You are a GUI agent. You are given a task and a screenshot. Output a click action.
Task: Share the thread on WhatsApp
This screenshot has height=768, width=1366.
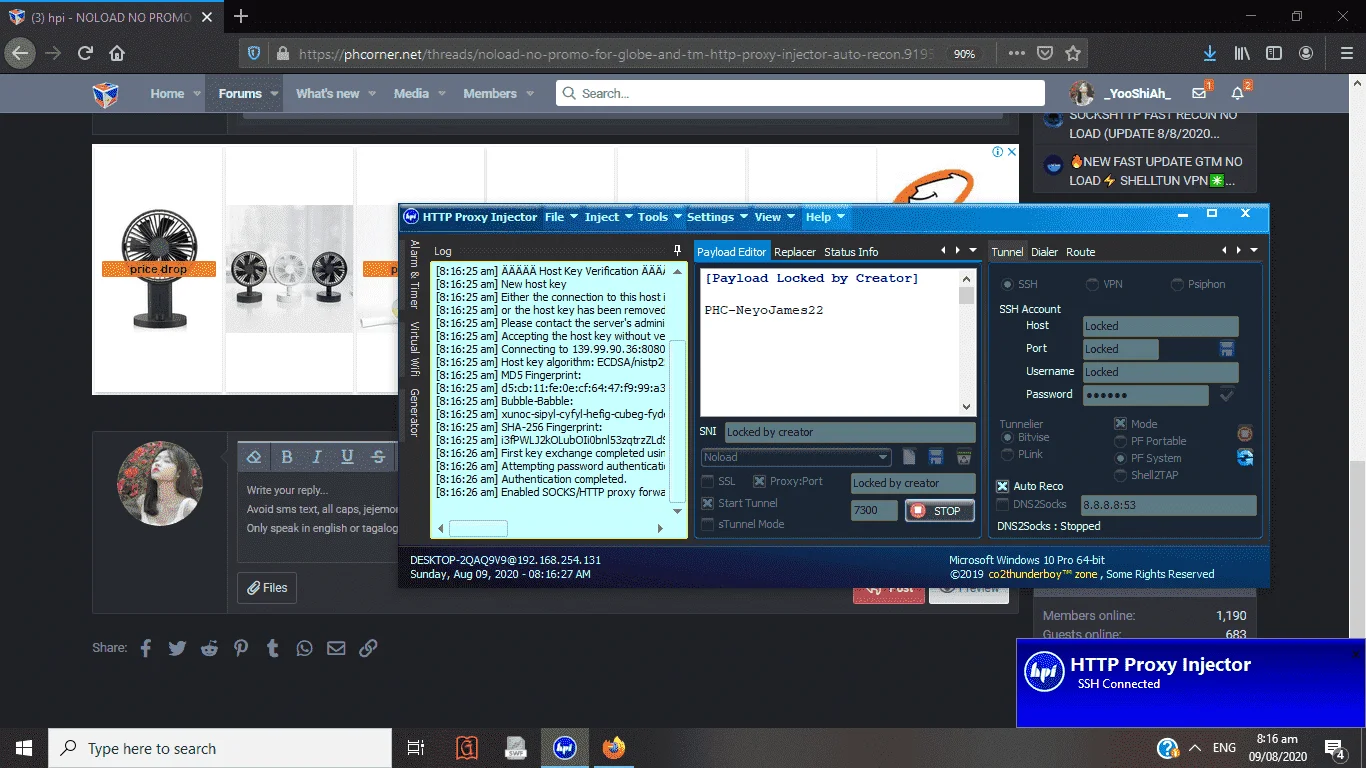[x=304, y=648]
